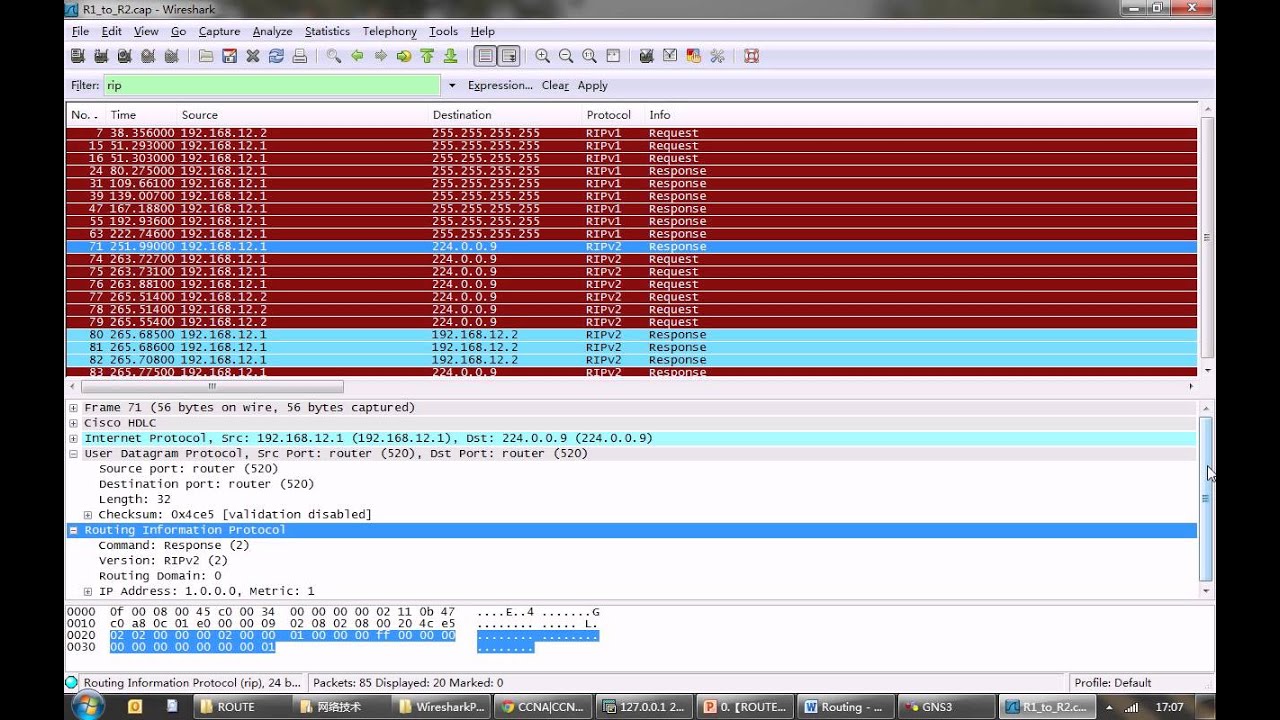This screenshot has width=1280, height=720.
Task: Open capture options toolbar icon
Action: (101, 56)
